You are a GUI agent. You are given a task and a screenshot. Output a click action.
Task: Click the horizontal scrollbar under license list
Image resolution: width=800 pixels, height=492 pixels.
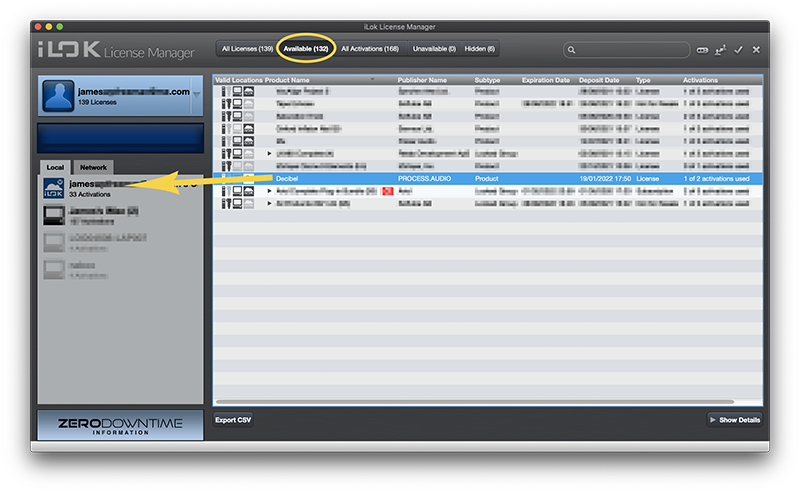[x=475, y=402]
